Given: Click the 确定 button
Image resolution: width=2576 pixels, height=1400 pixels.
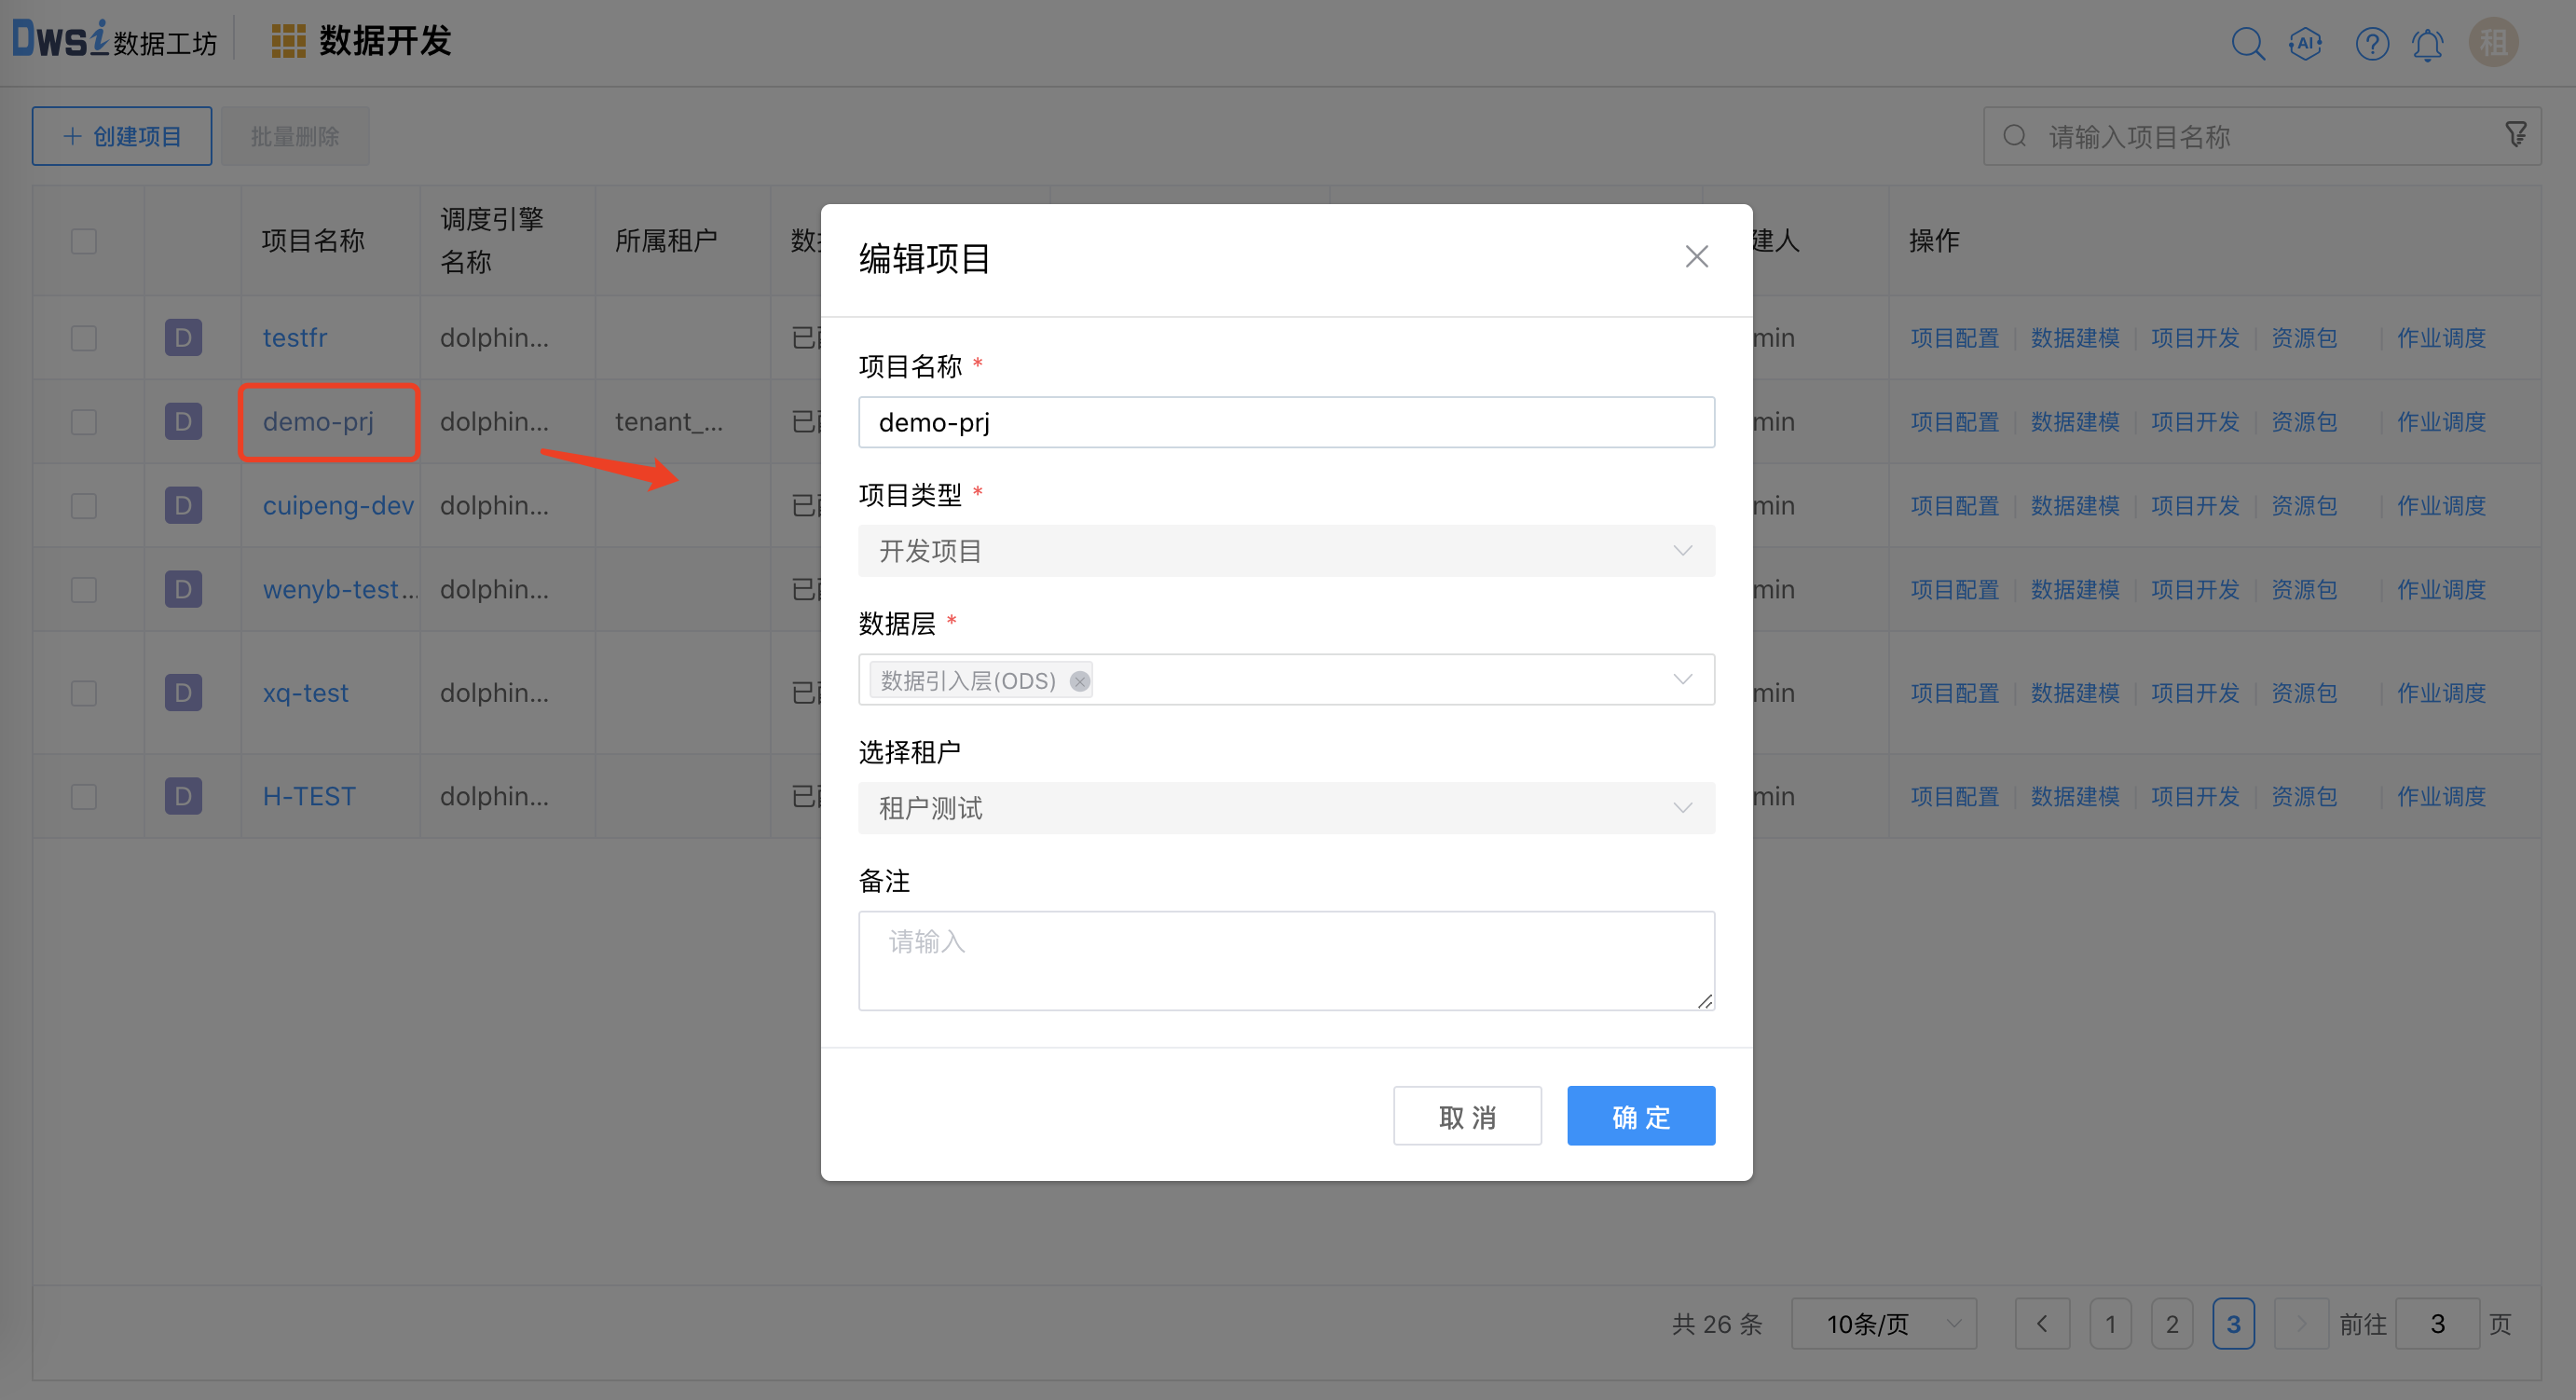Looking at the screenshot, I should click(x=1640, y=1116).
